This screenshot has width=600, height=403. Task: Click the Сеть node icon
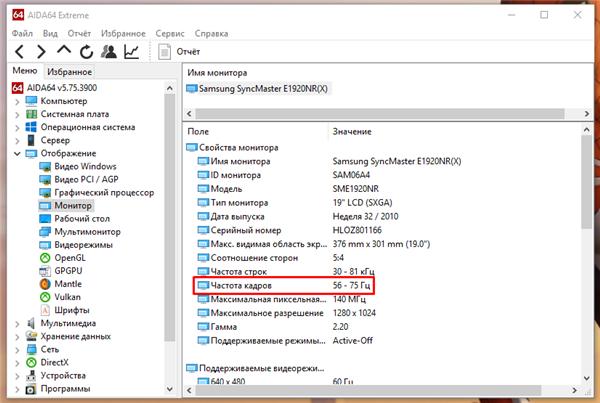[x=31, y=349]
